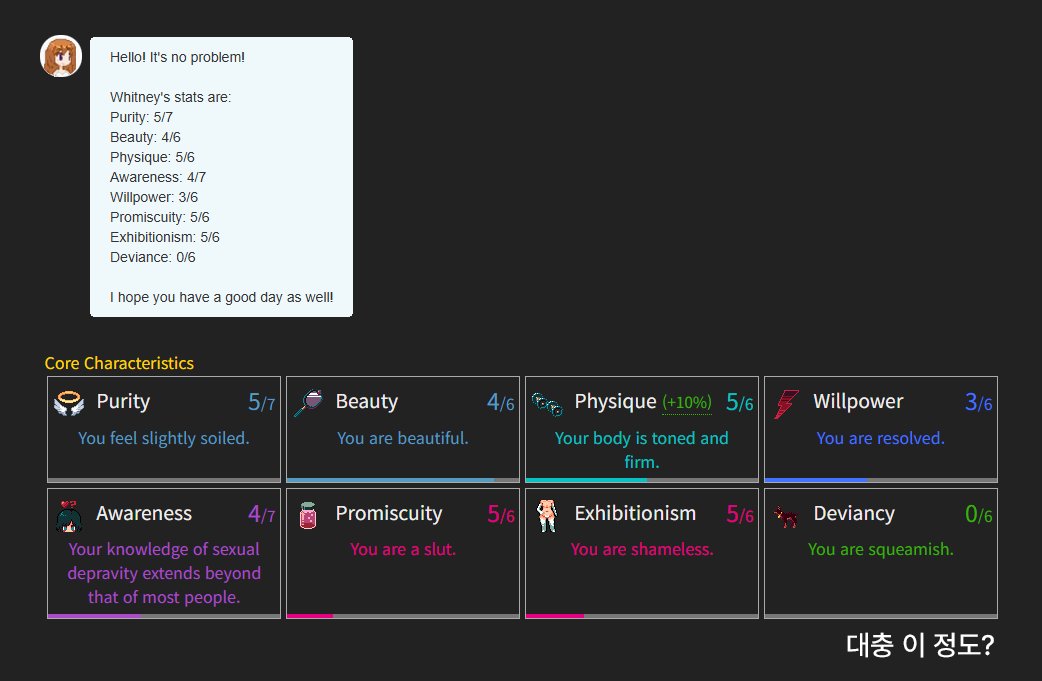Click the Awareness purple progress bar
This screenshot has height=681, width=1042.
click(163, 616)
